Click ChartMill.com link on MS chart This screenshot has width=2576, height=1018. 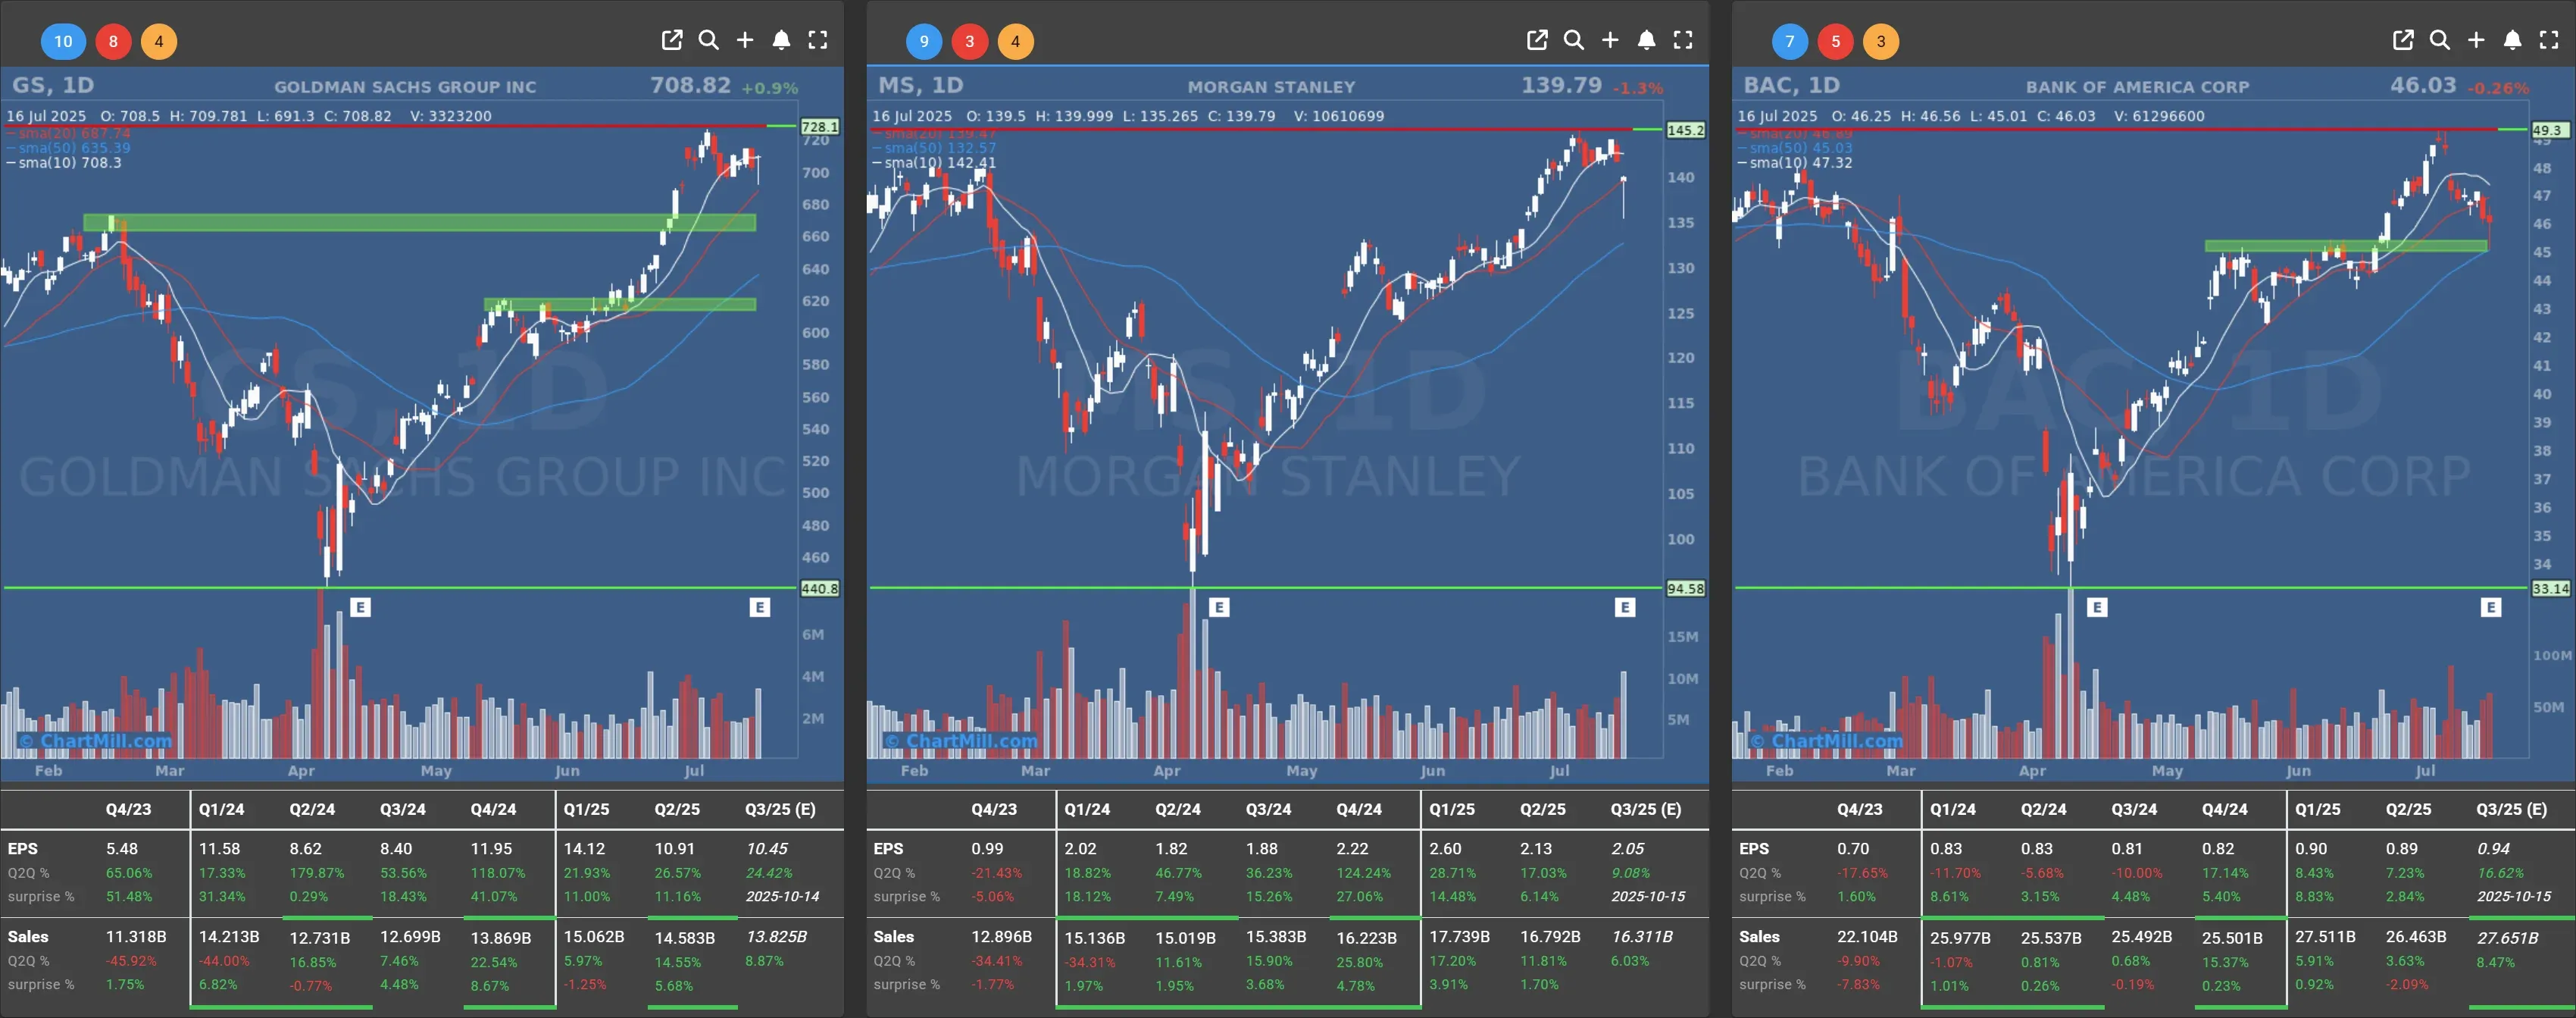coord(961,741)
